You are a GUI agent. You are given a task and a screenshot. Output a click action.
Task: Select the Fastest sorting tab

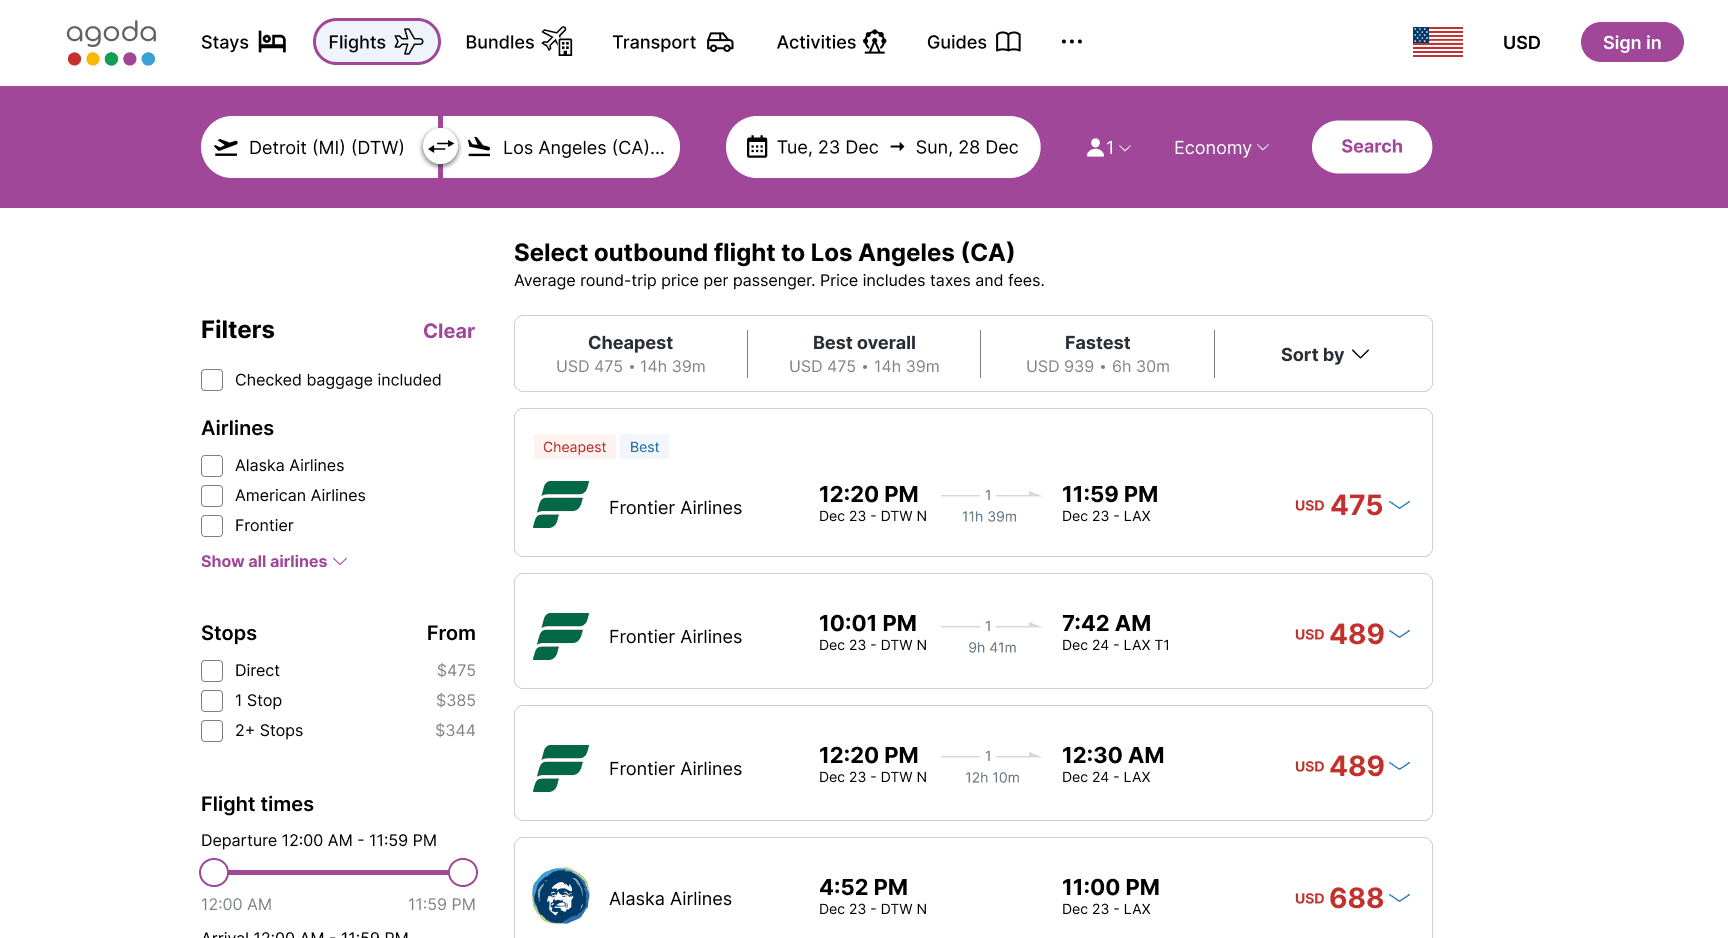pyautogui.click(x=1097, y=354)
